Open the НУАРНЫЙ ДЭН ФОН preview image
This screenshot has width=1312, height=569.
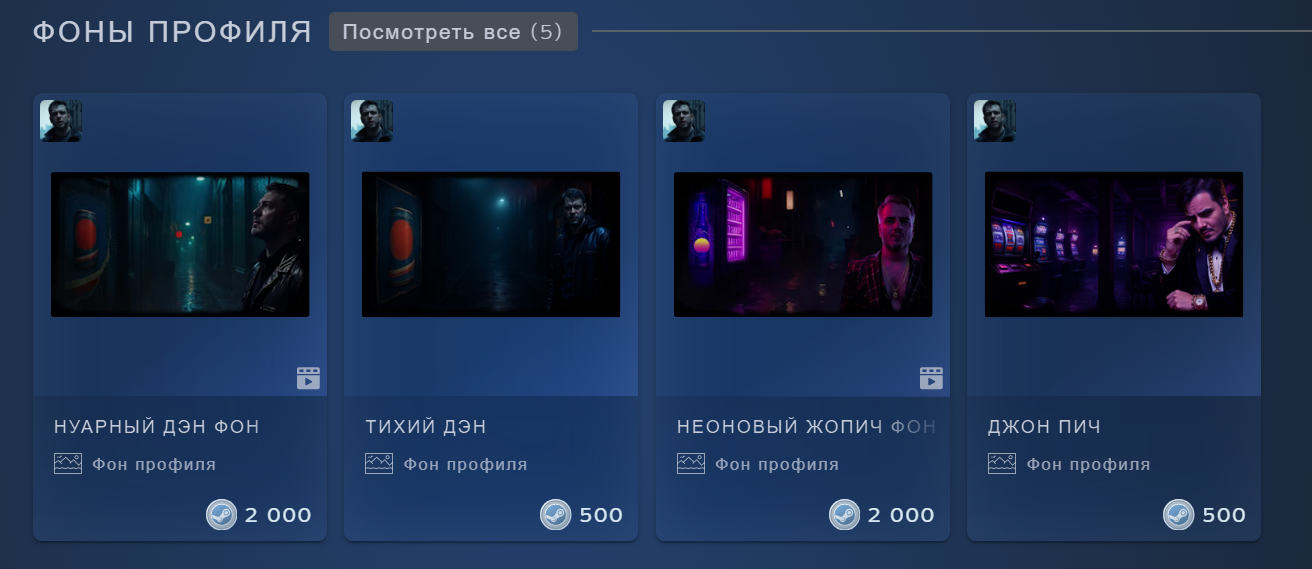coord(180,245)
